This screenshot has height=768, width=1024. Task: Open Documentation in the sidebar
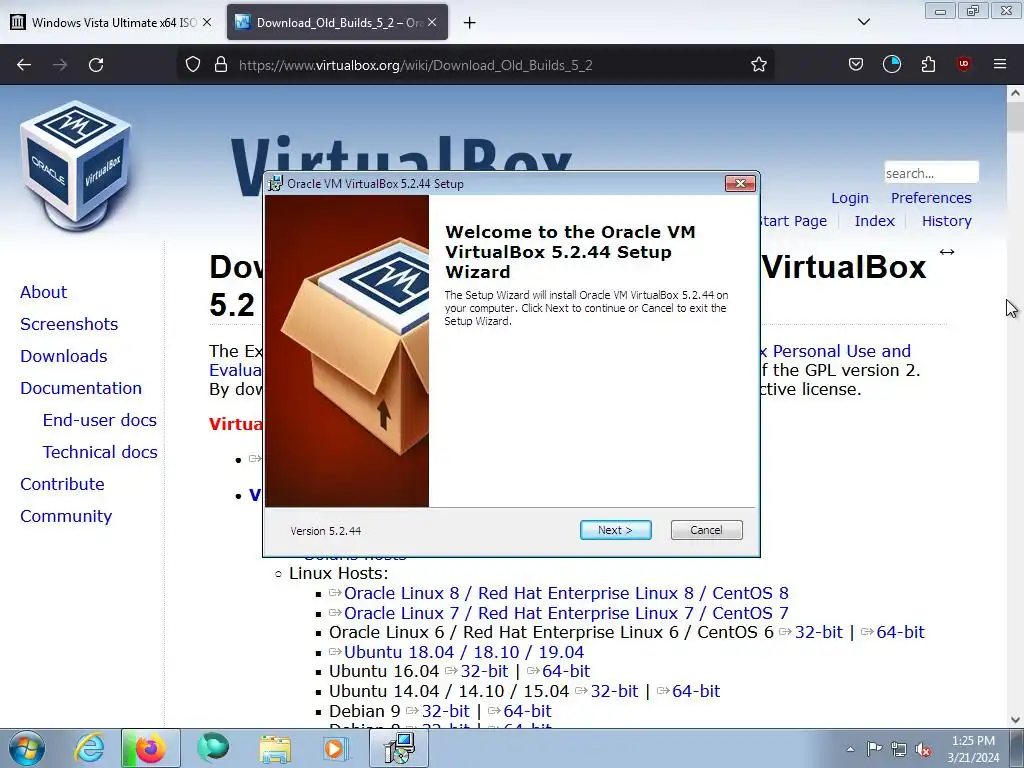click(80, 388)
